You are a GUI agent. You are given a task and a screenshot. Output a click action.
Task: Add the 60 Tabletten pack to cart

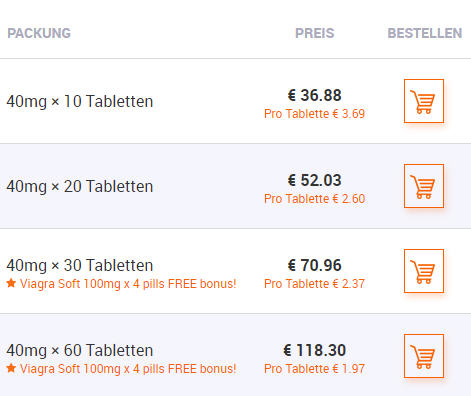tap(424, 356)
